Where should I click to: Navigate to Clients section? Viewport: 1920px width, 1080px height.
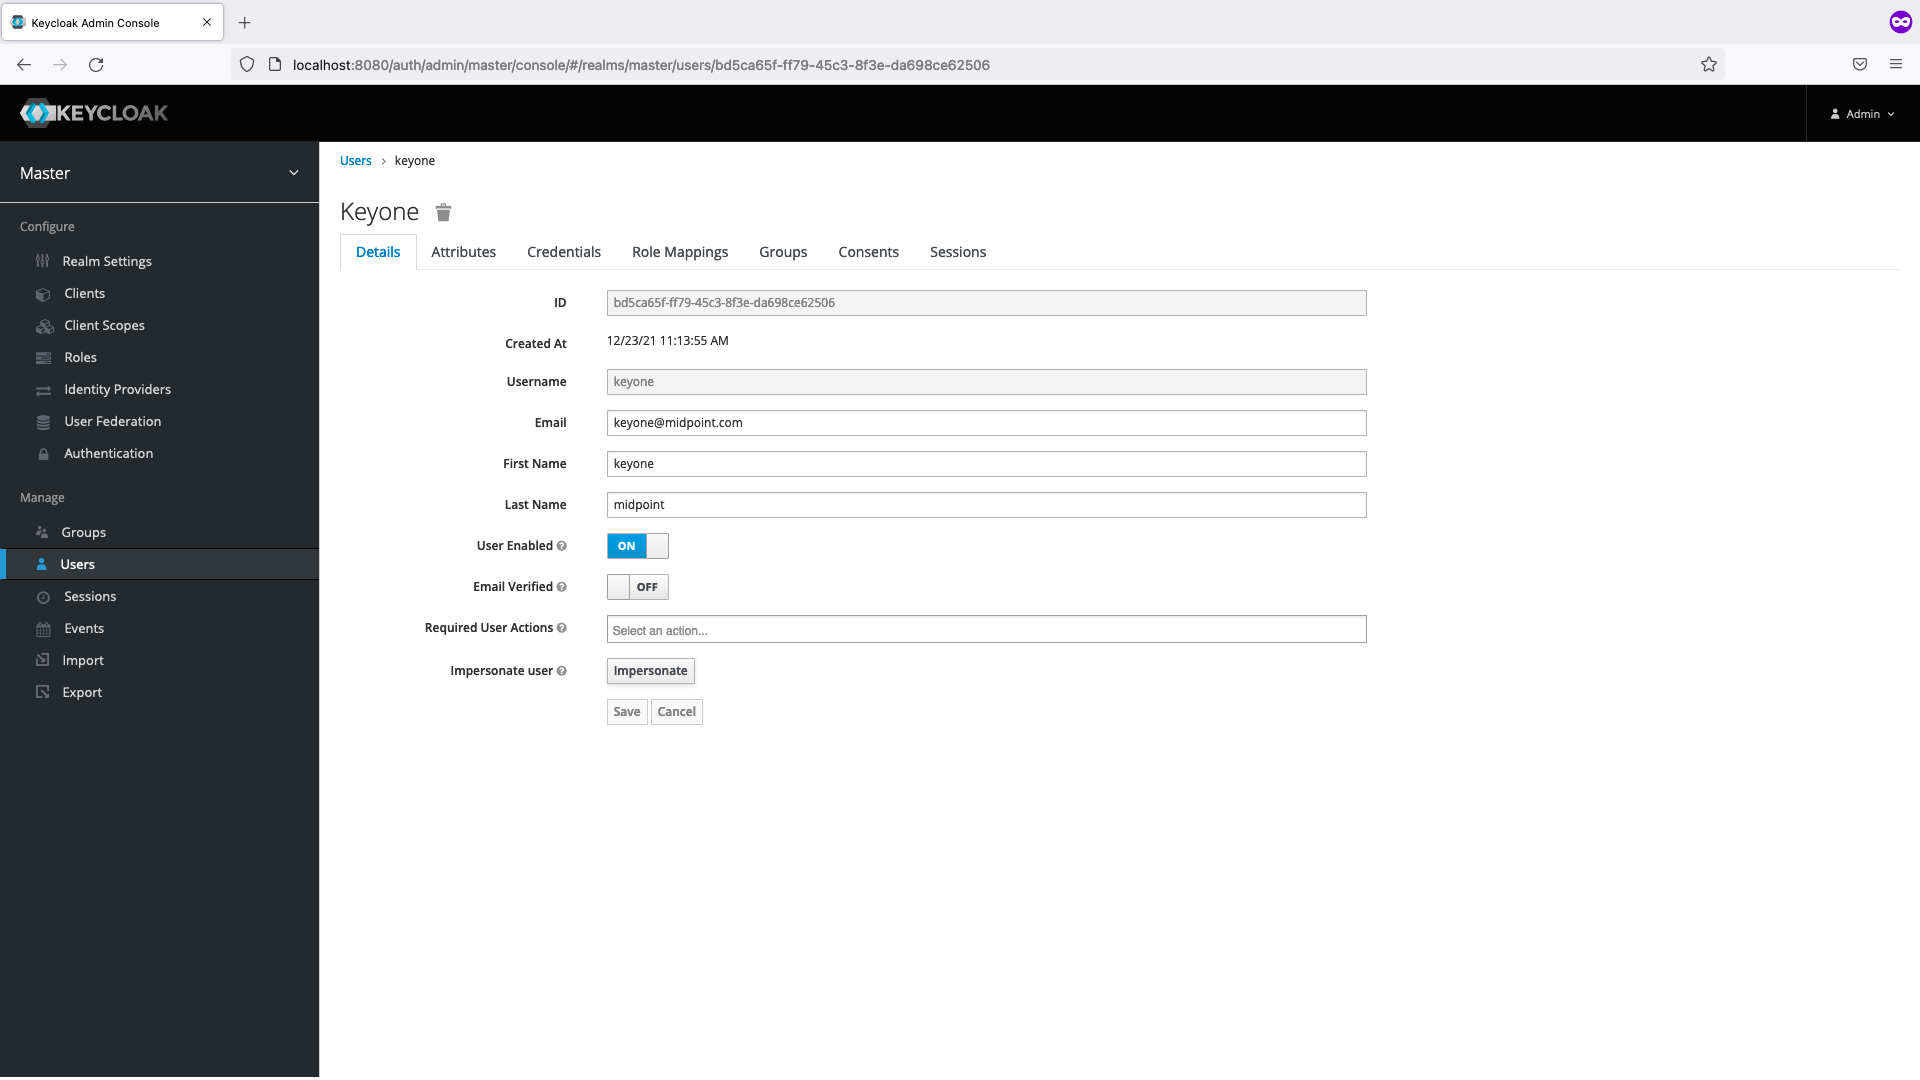tap(83, 291)
